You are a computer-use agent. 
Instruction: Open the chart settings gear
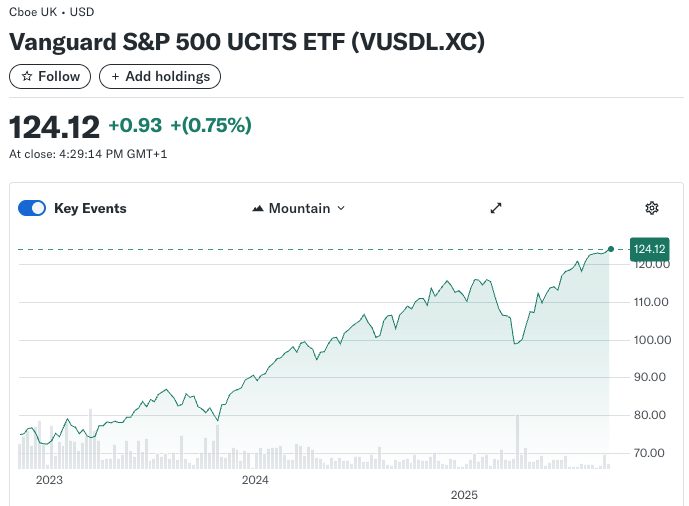click(652, 208)
